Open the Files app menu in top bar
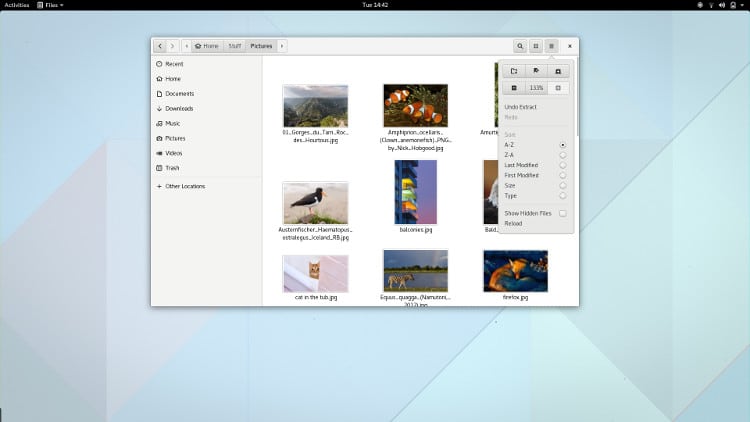This screenshot has height=422, width=750. pyautogui.click(x=54, y=5)
